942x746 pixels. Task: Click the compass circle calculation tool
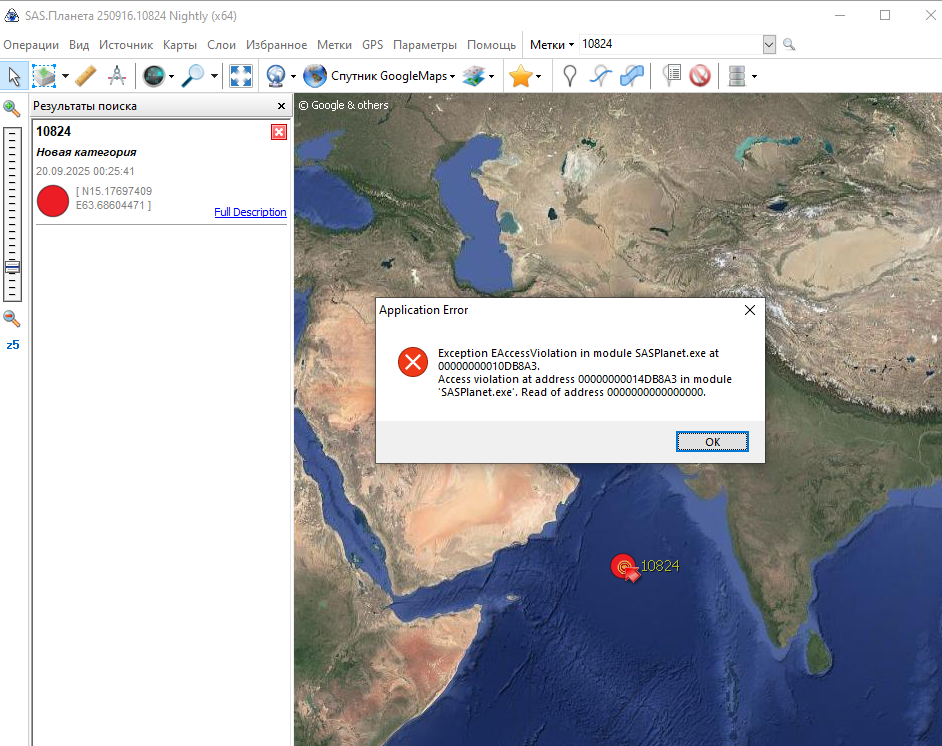pos(116,76)
